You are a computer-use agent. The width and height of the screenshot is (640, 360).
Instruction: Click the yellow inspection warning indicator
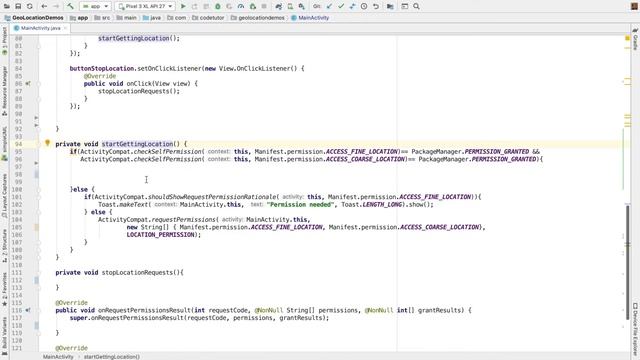[x=627, y=38]
